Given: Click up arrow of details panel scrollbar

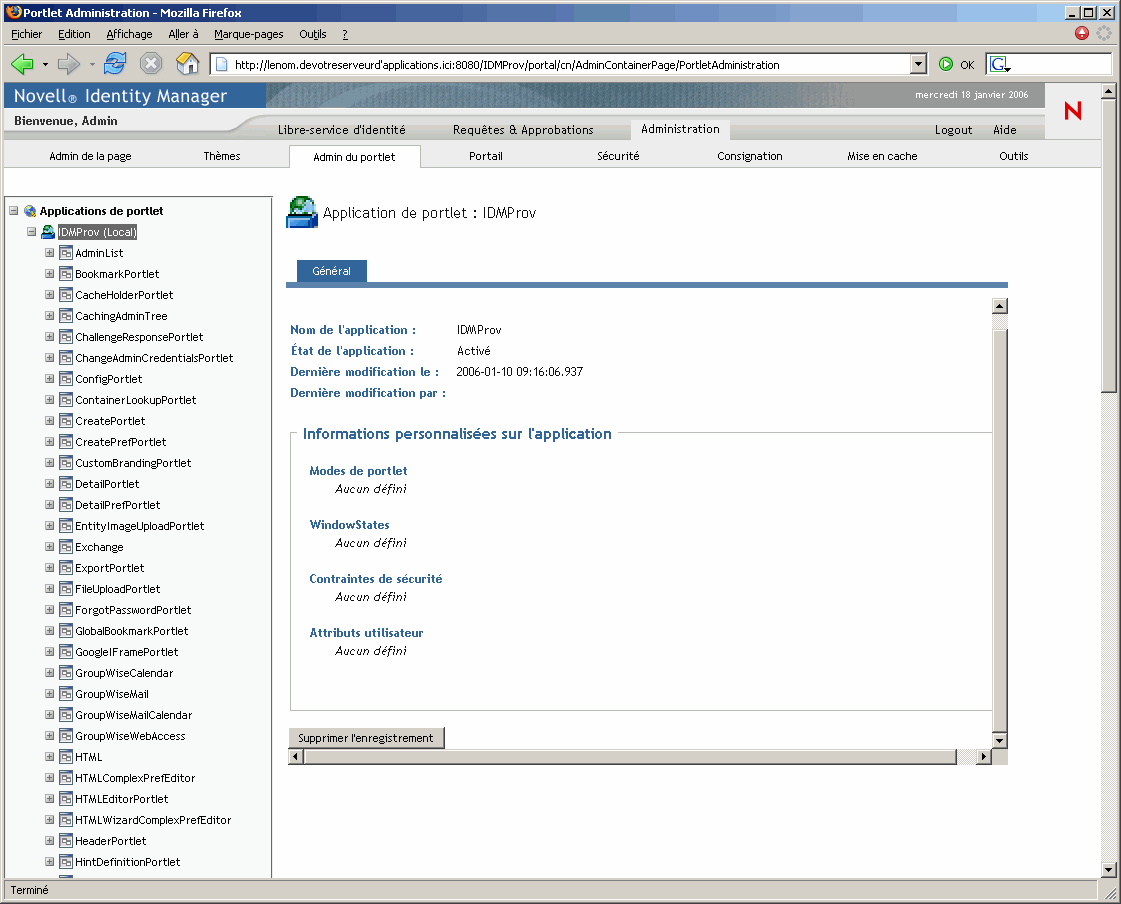Looking at the screenshot, I should click(x=999, y=306).
